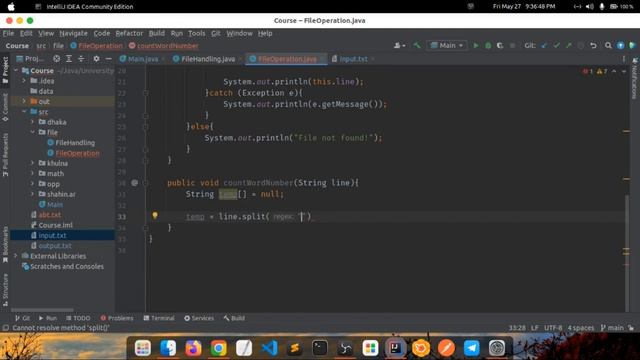Open the Refactor menu
This screenshot has height=360, width=640.
(x=129, y=33)
